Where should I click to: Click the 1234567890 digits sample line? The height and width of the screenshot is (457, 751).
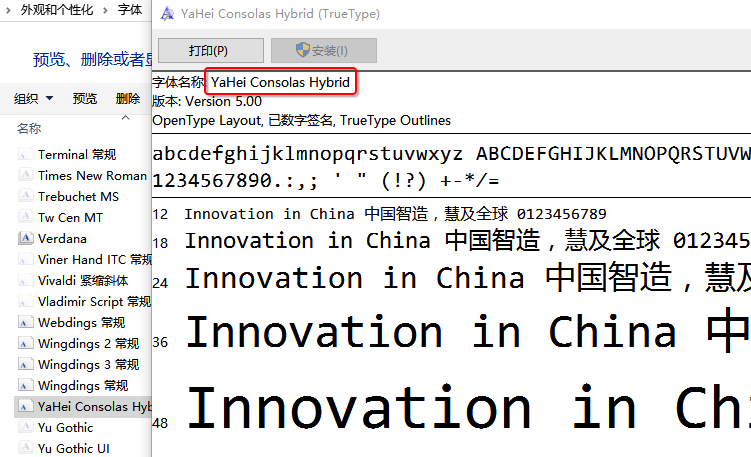click(x=326, y=181)
